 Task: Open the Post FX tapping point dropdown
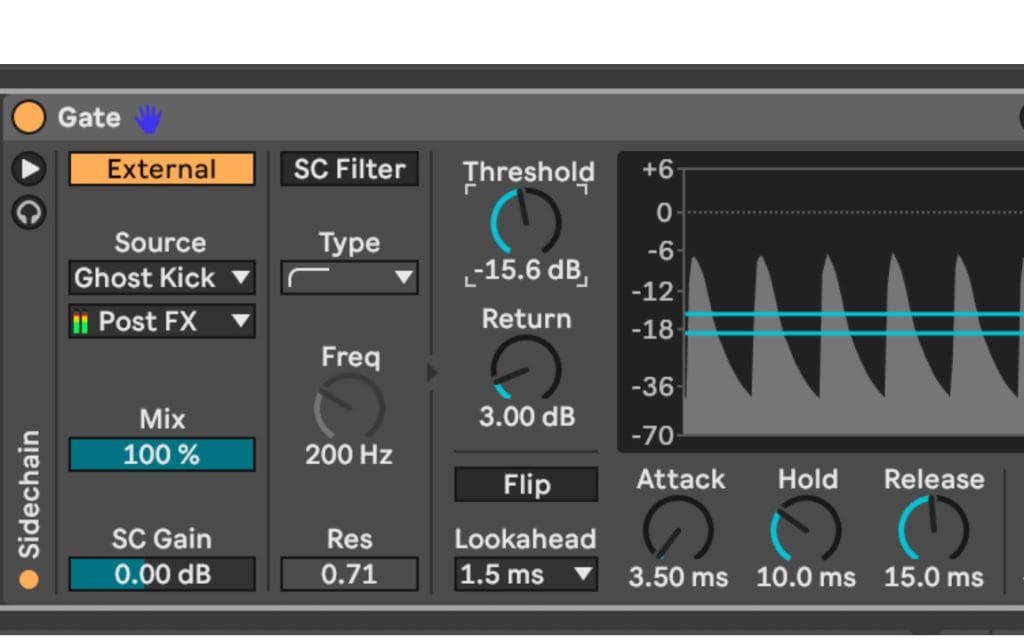click(x=161, y=321)
